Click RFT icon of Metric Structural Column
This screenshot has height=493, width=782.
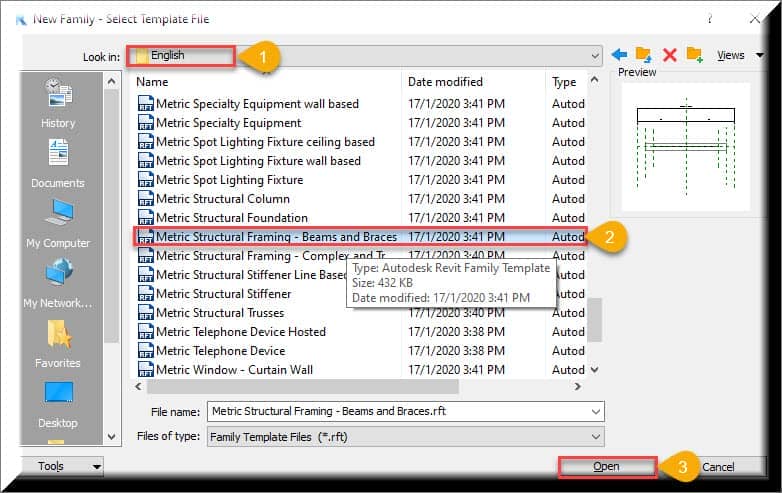tap(145, 198)
